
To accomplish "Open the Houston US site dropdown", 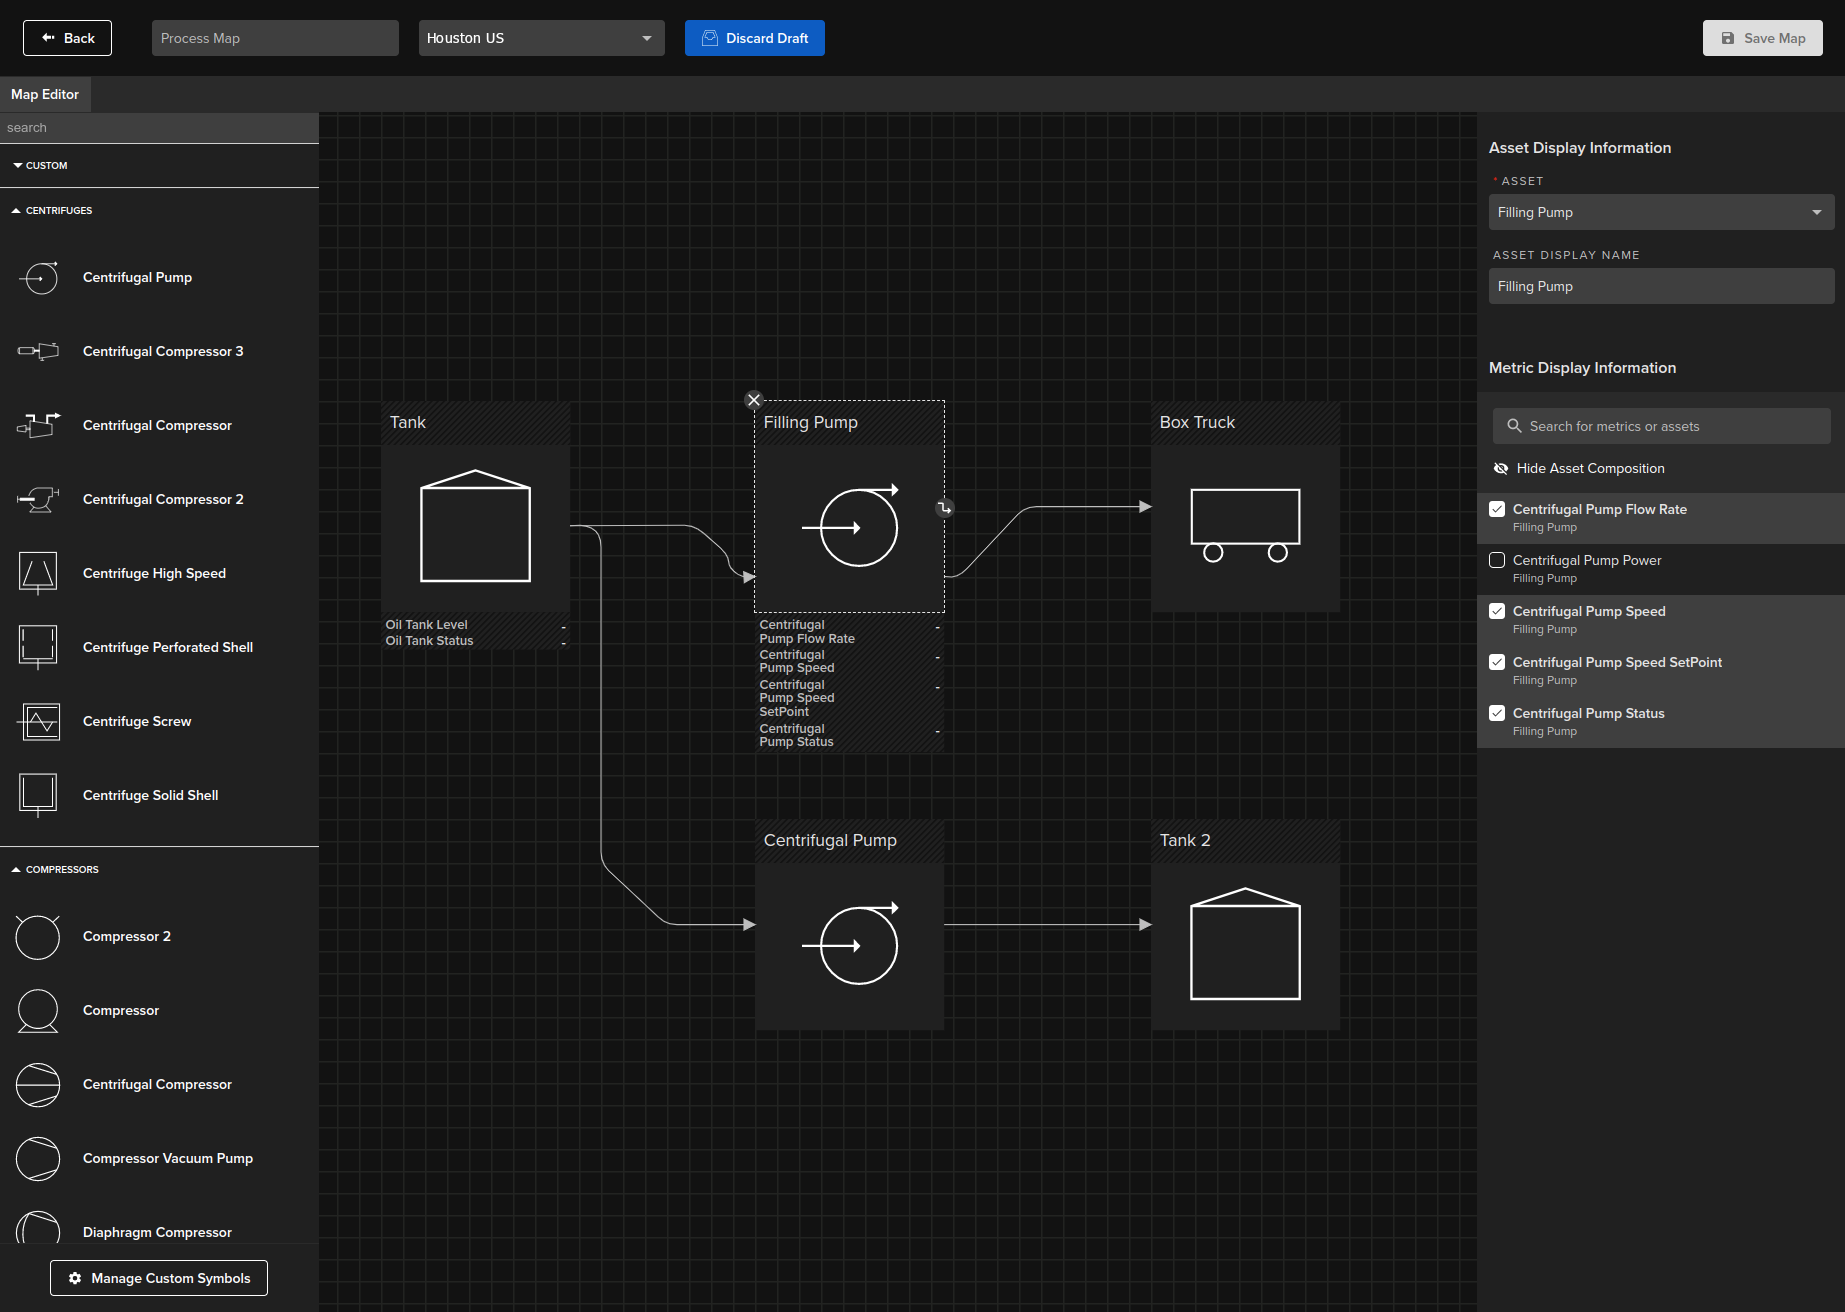I will [x=541, y=38].
